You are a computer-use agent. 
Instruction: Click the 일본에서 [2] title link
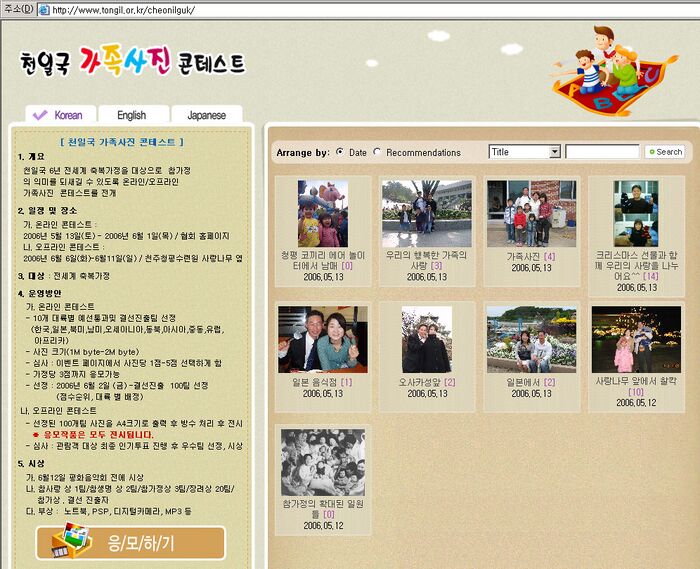click(x=531, y=382)
